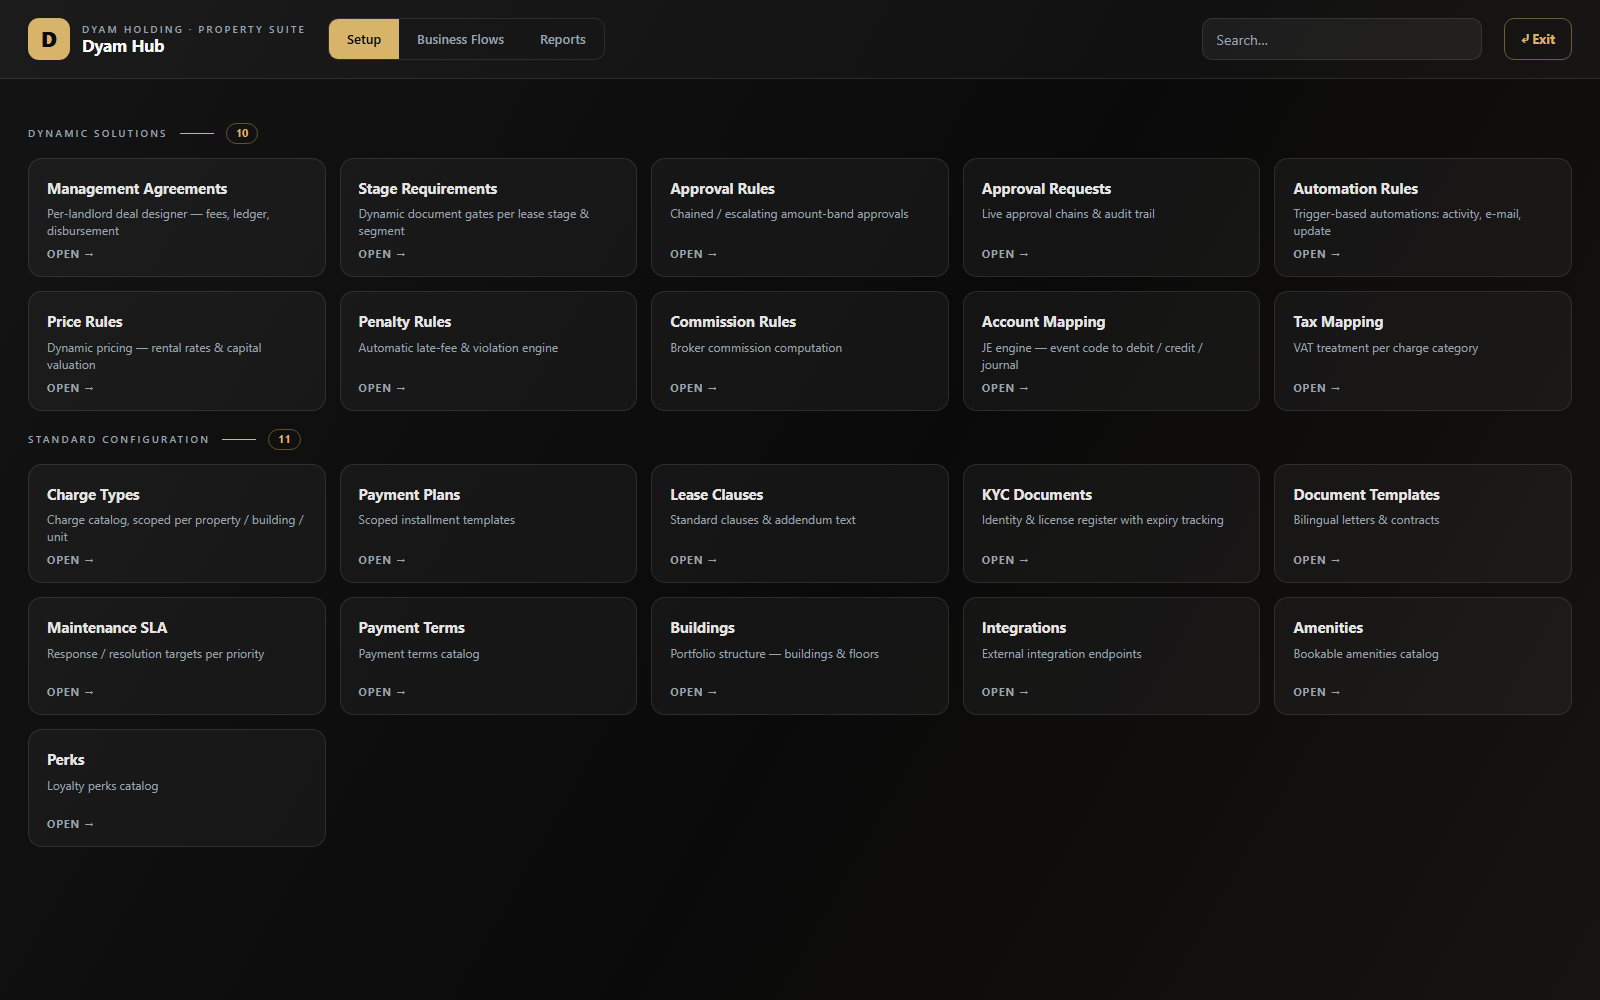Click OPEN under Document Templates
Image resolution: width=1600 pixels, height=1000 pixels.
click(1316, 560)
